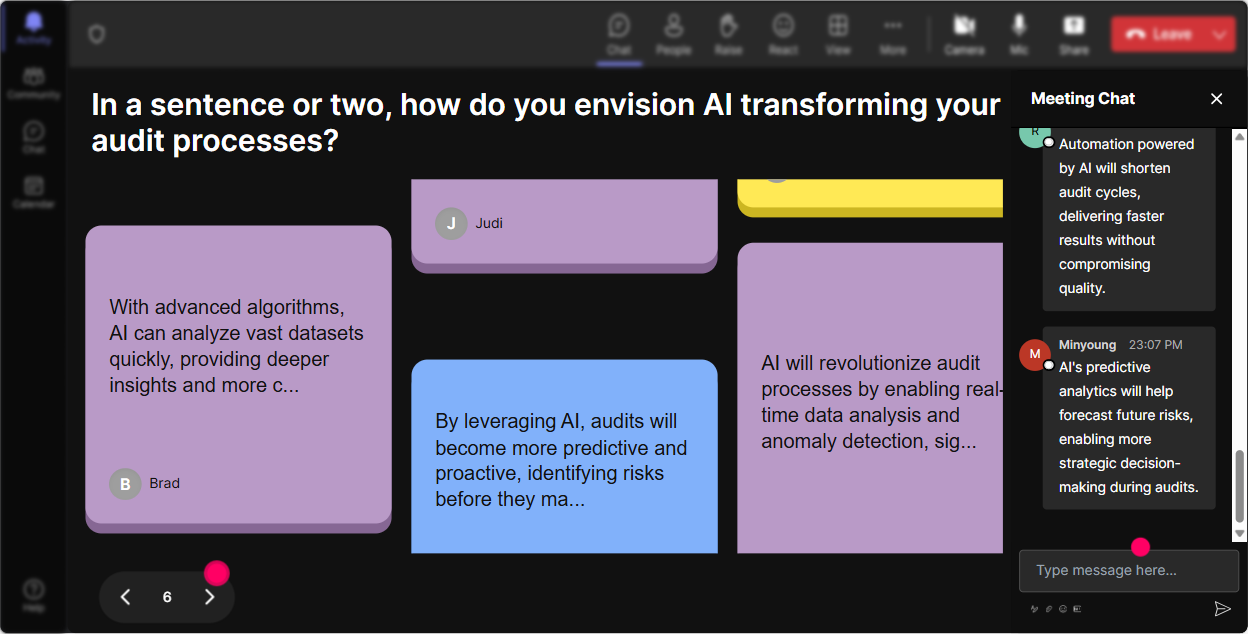Open Help in the left sidebar
The width and height of the screenshot is (1248, 634).
click(x=33, y=595)
